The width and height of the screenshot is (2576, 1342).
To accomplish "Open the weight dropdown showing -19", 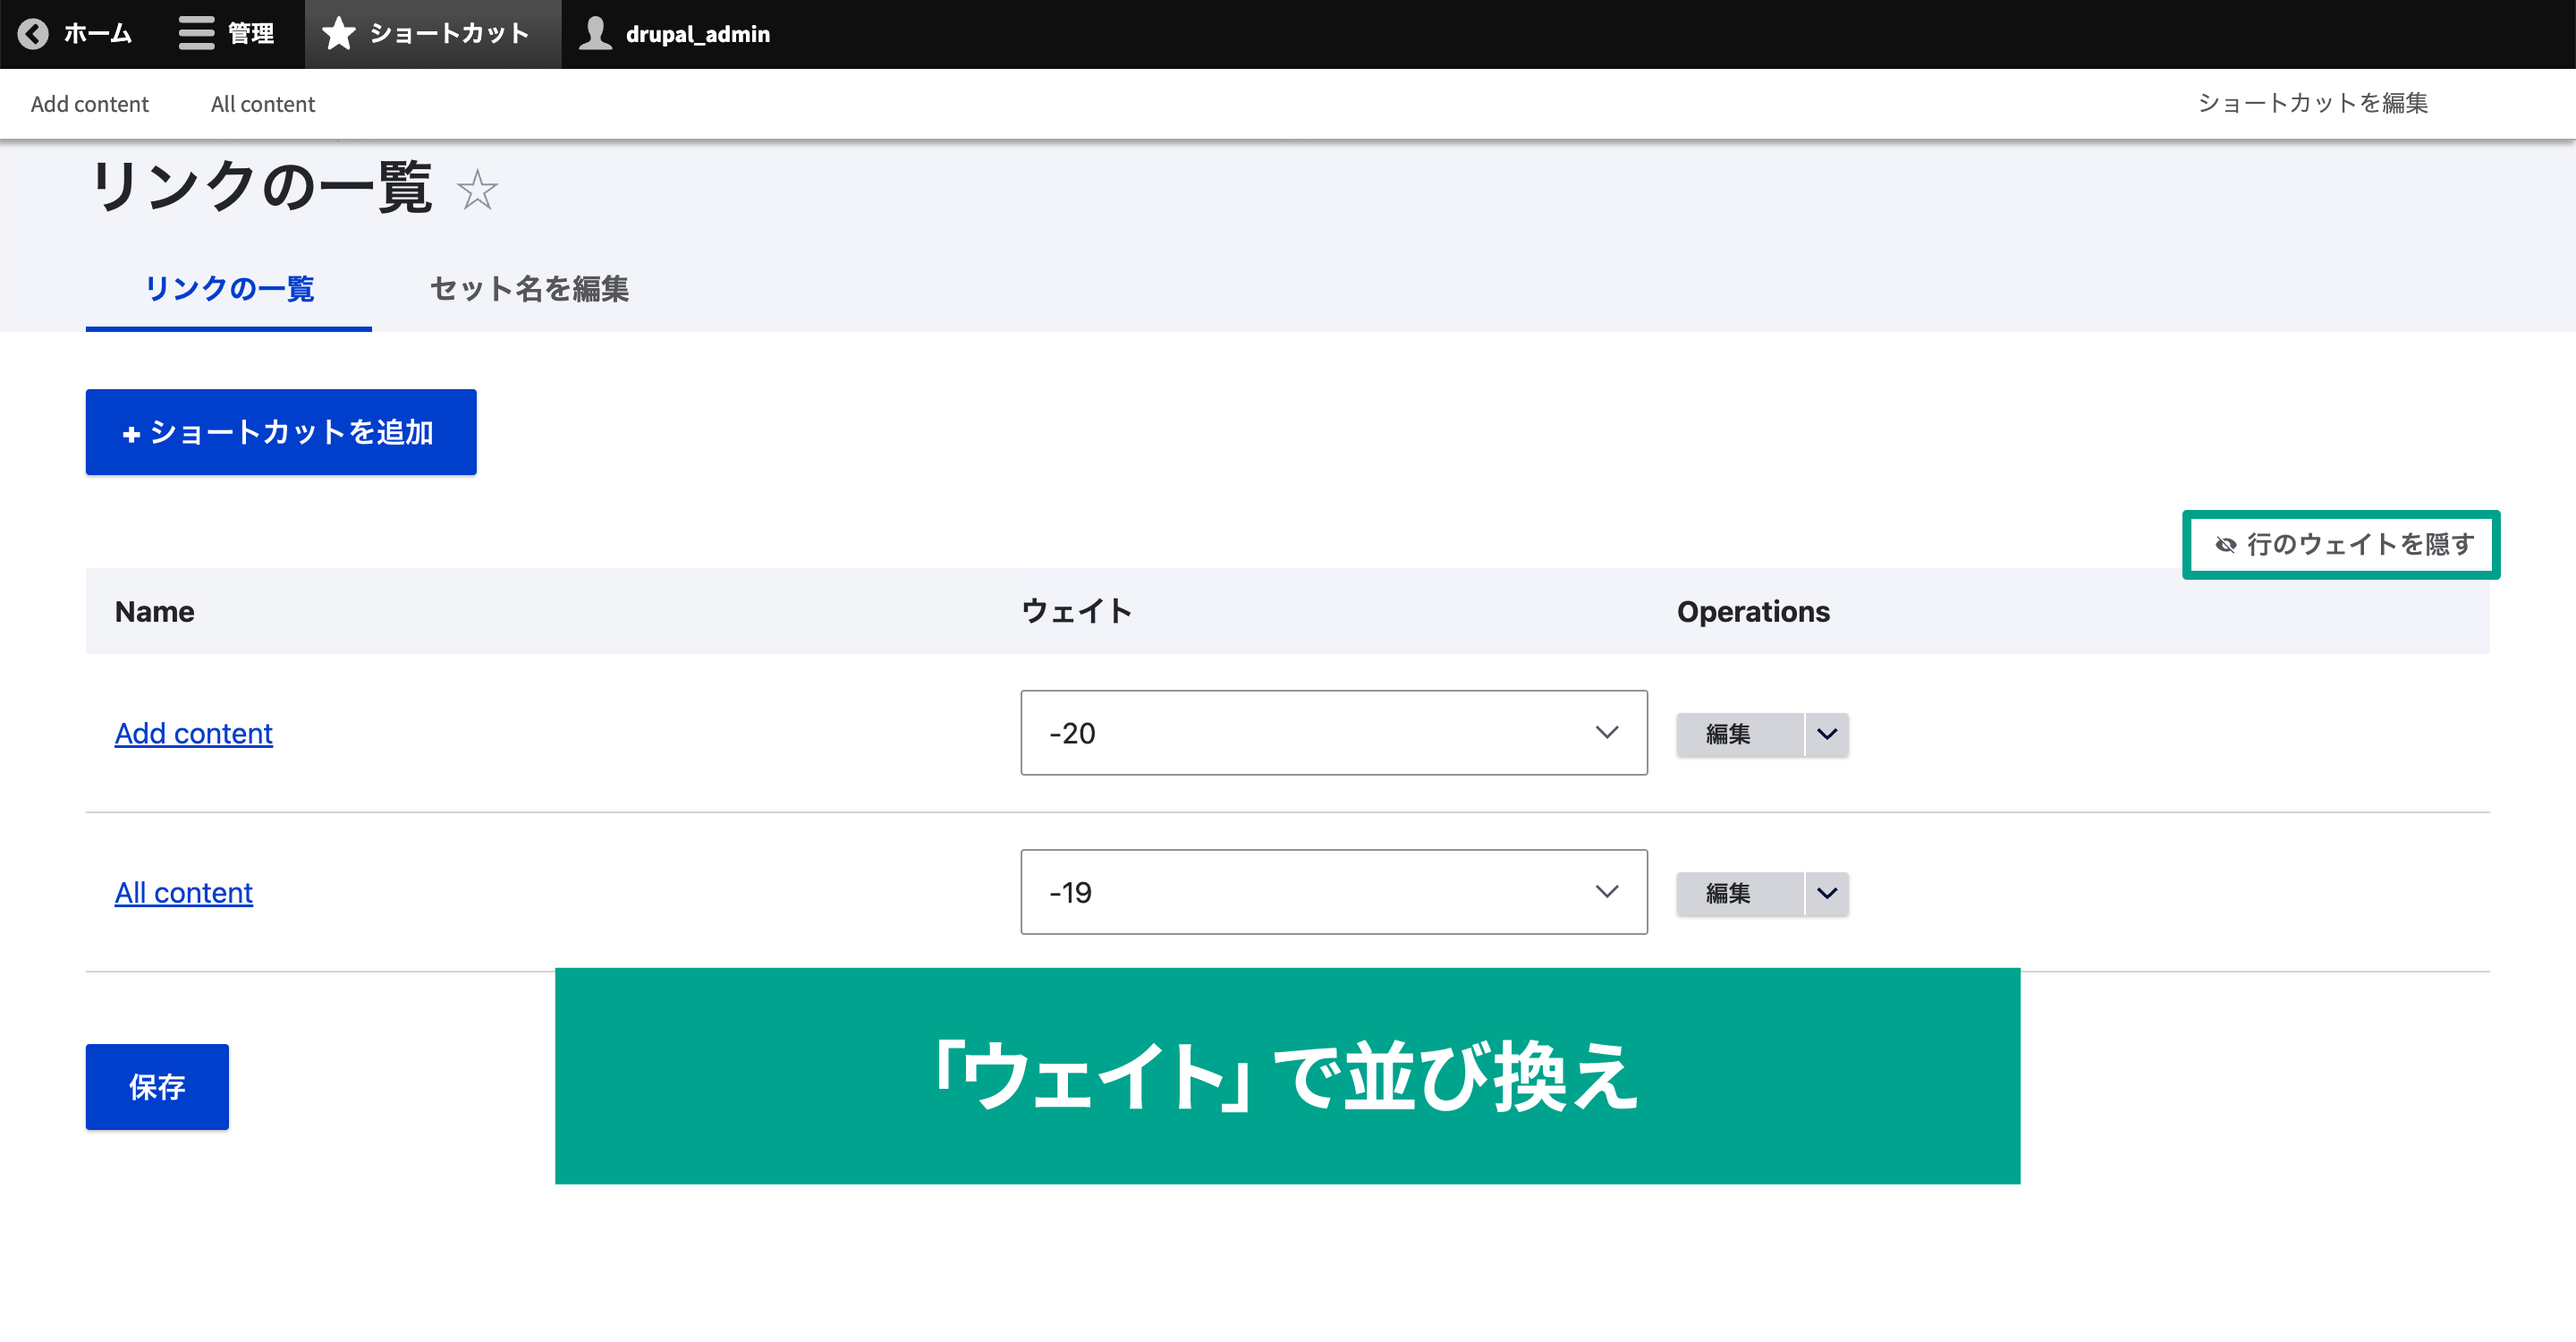I will [1334, 892].
